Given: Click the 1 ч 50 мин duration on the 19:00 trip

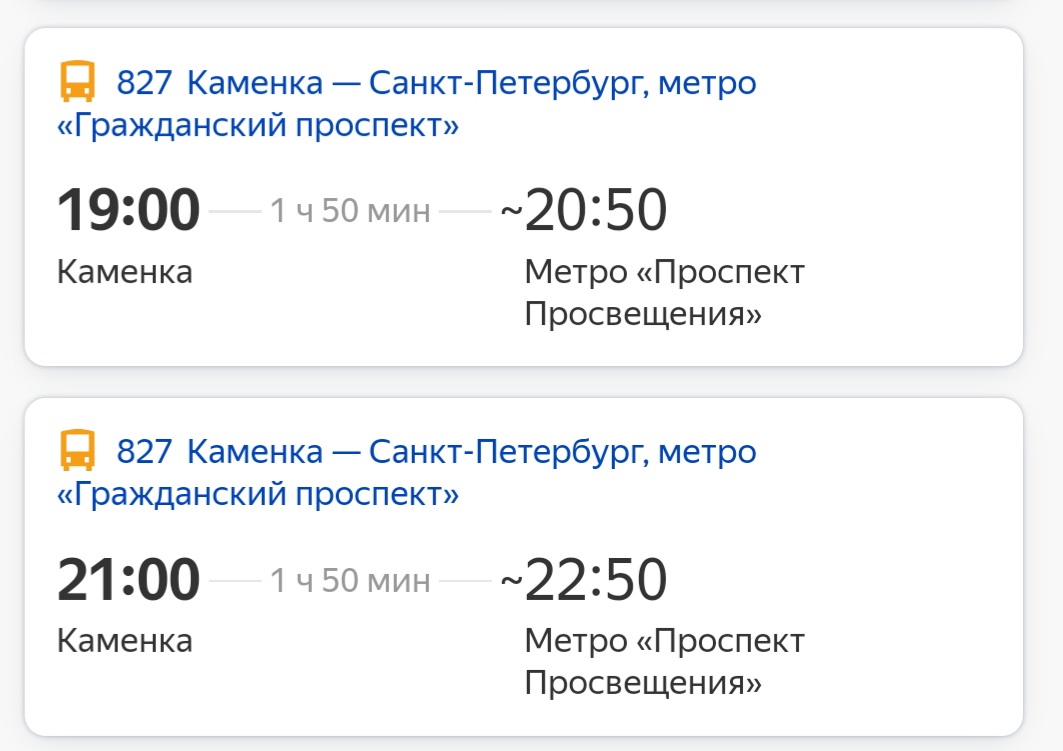Looking at the screenshot, I should tap(350, 212).
